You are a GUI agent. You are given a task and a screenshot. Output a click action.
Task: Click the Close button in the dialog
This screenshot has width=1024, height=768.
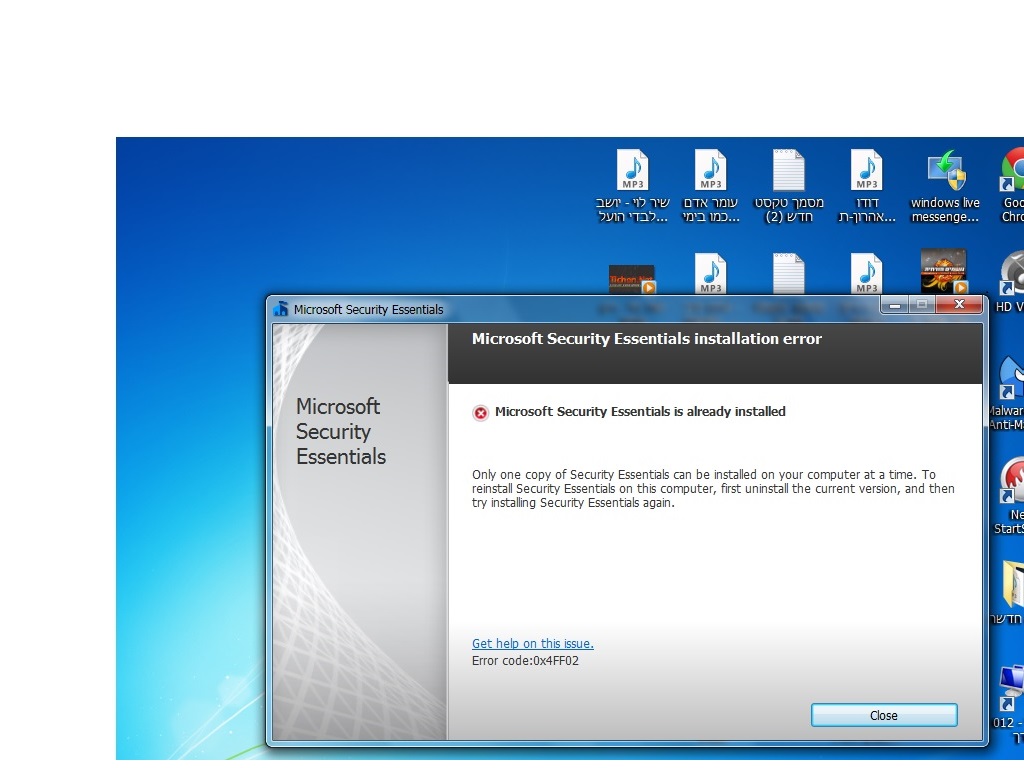[883, 715]
